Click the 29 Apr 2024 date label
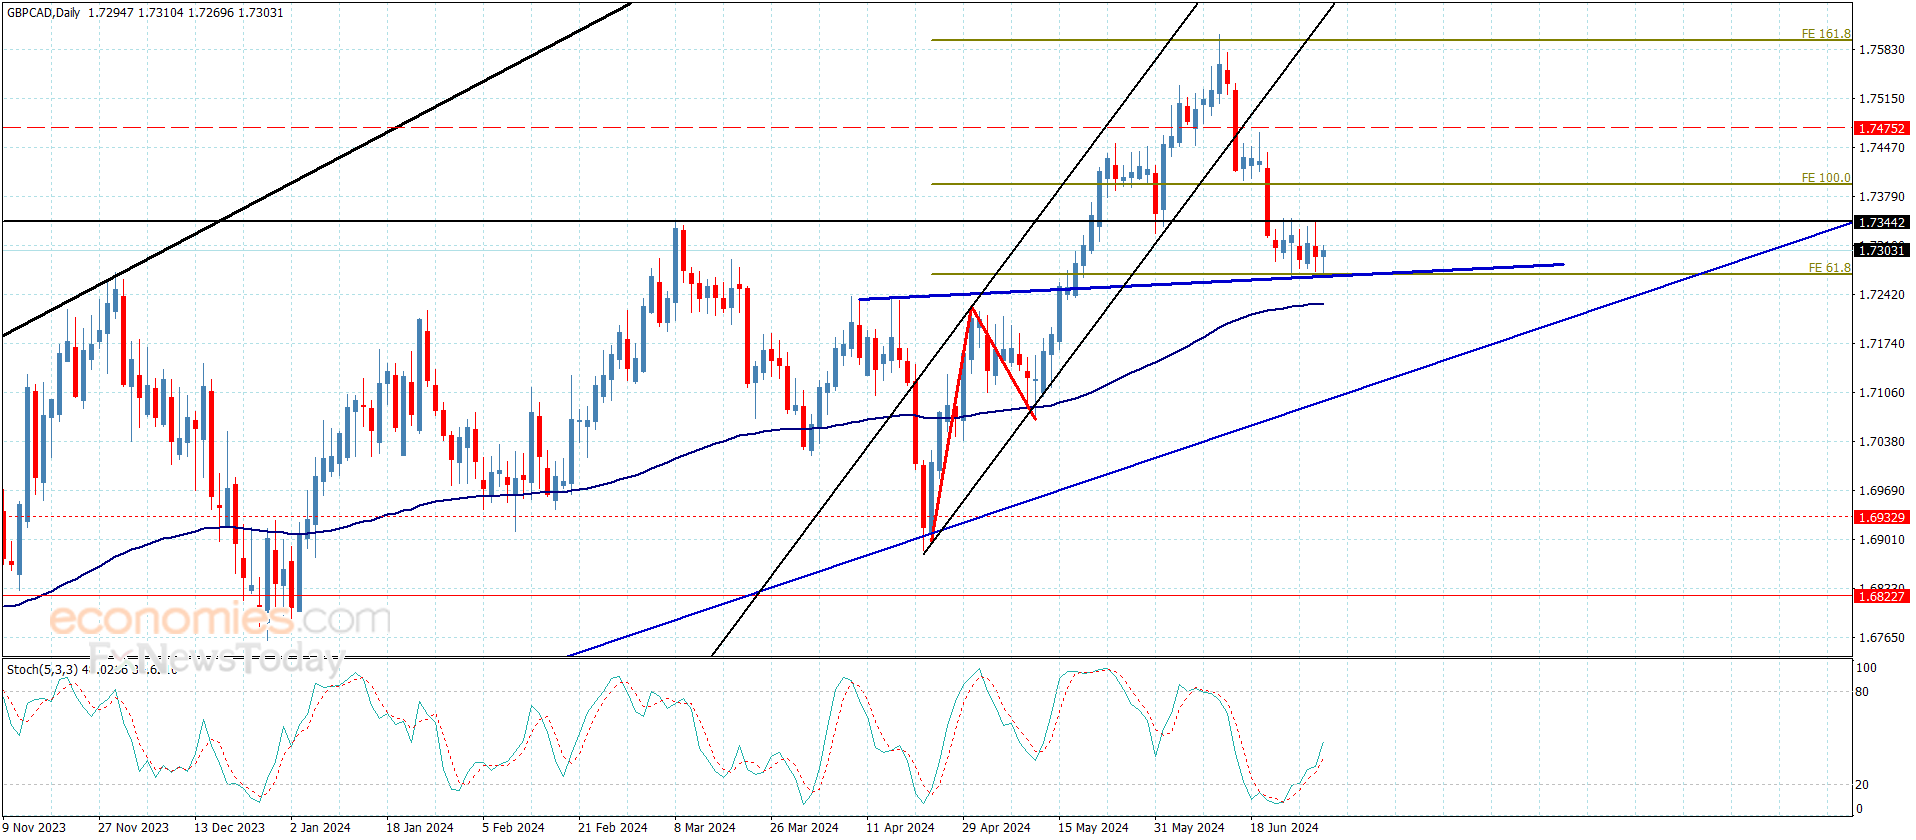1916x840 pixels. [x=996, y=827]
